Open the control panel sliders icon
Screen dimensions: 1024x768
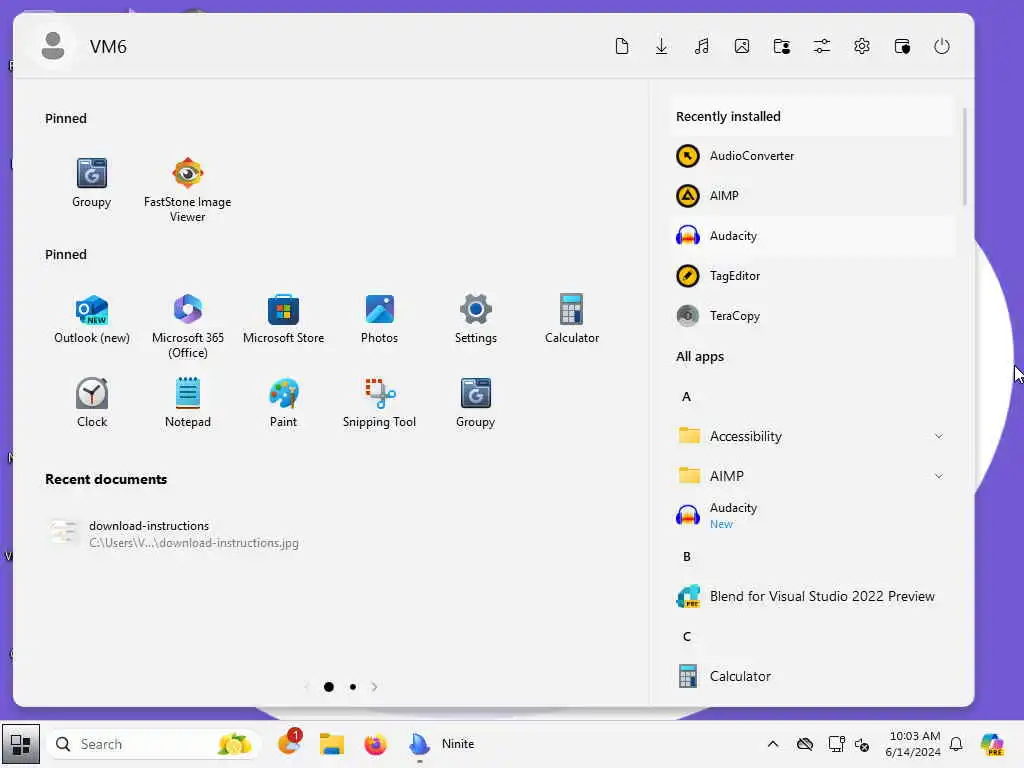[x=822, y=46]
